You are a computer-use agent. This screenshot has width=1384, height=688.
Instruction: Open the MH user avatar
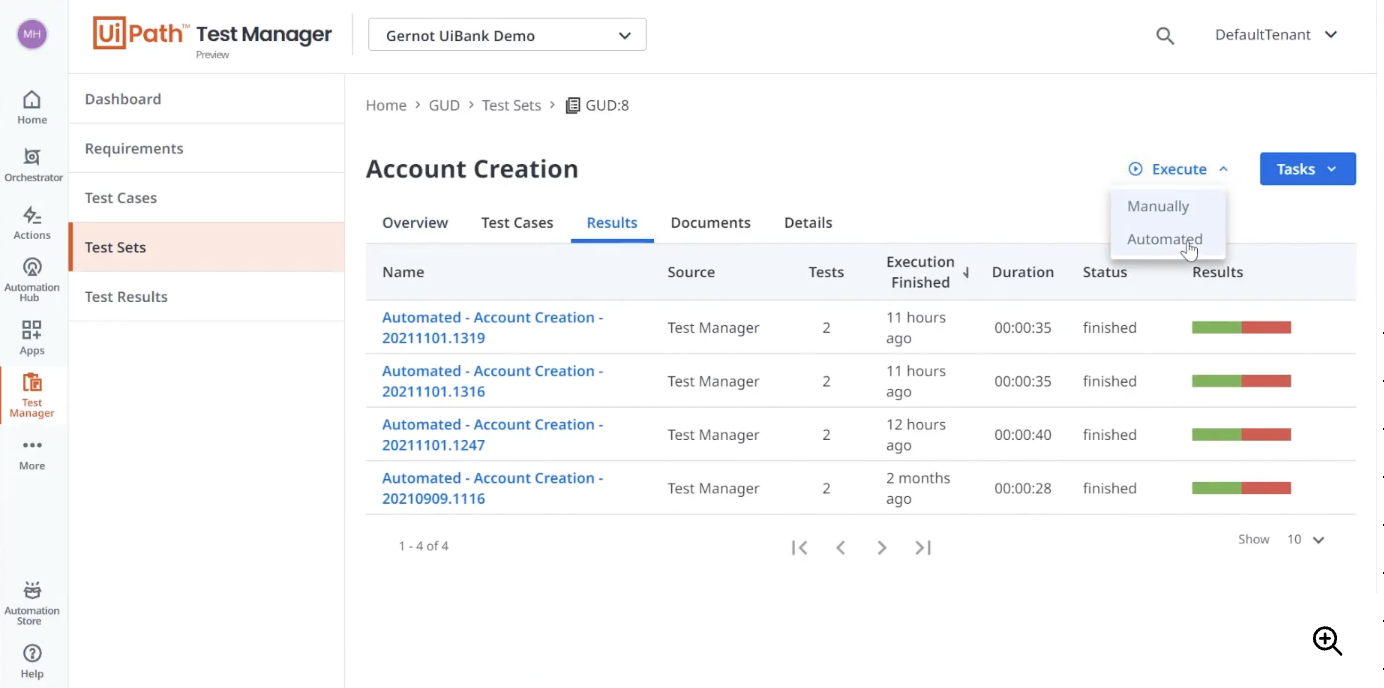(32, 34)
